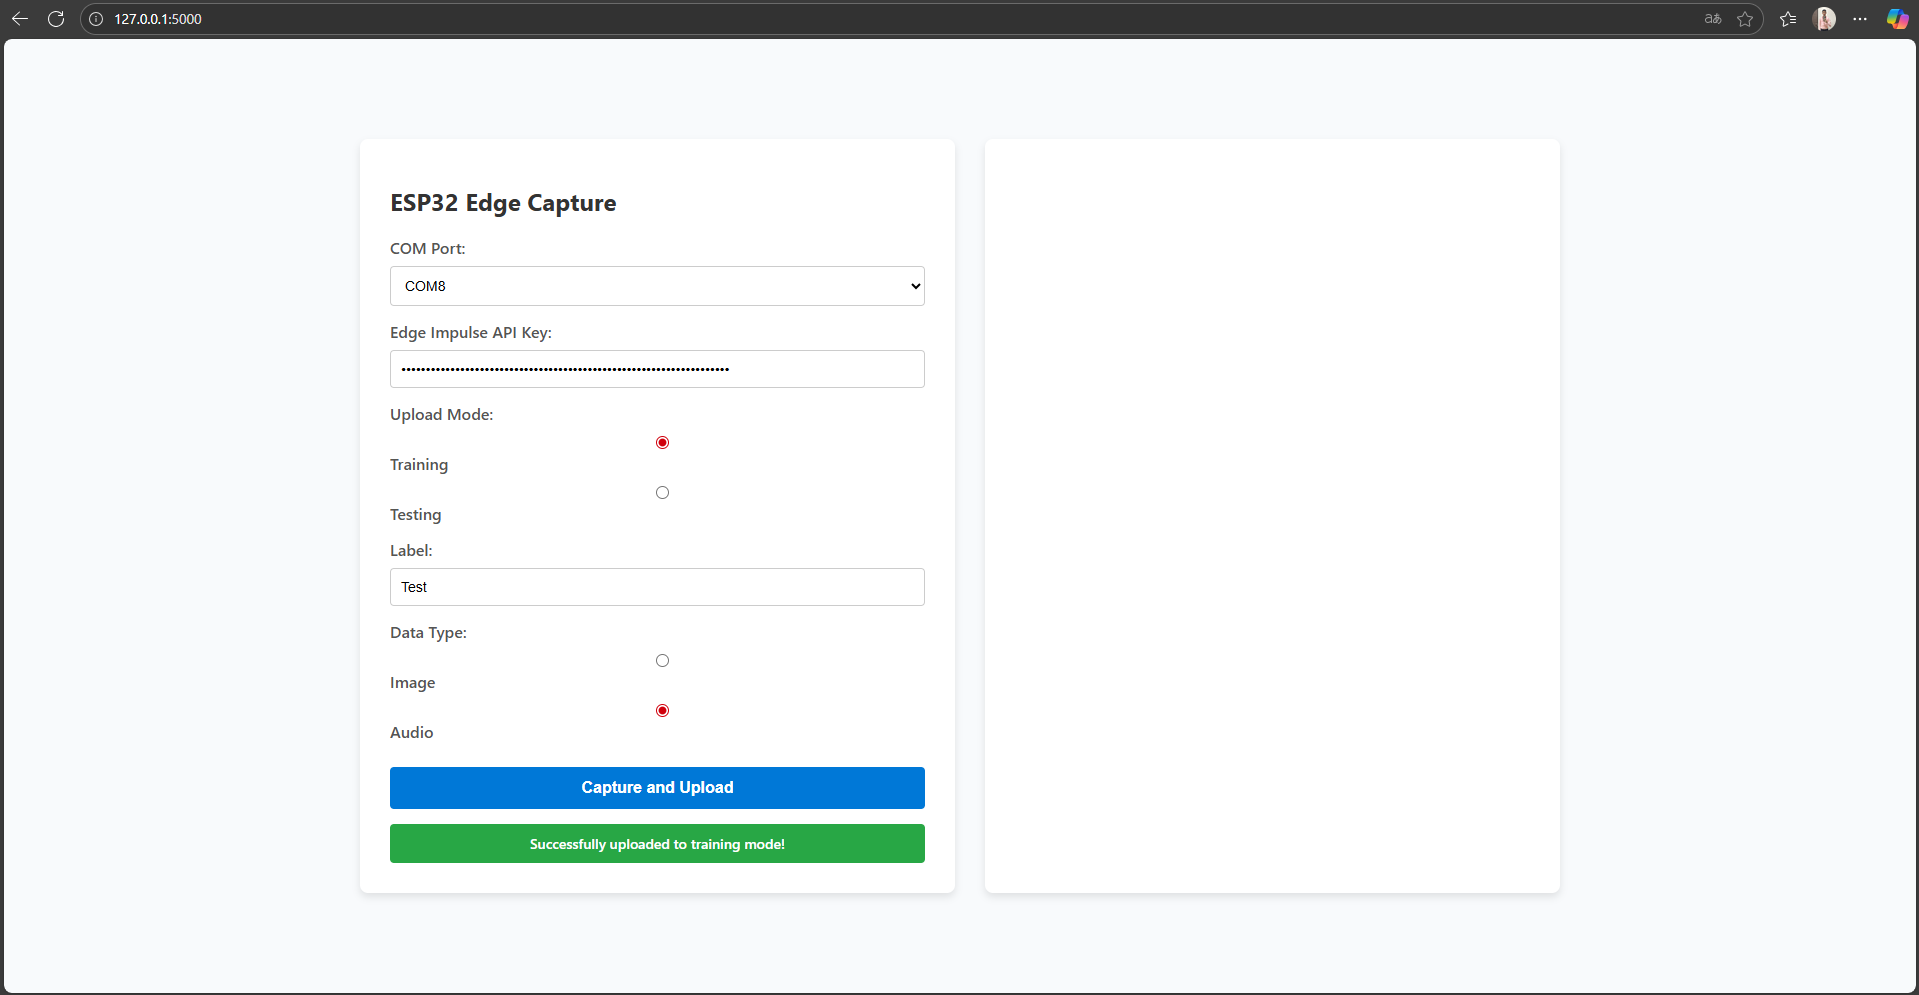Click the 'Label:' field label

pyautogui.click(x=411, y=551)
